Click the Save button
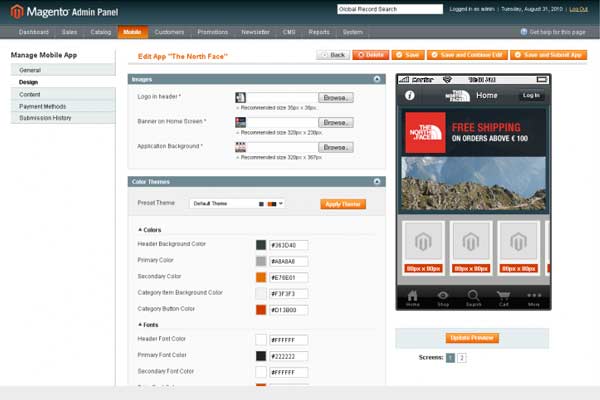This screenshot has height=400, width=600. click(x=408, y=55)
